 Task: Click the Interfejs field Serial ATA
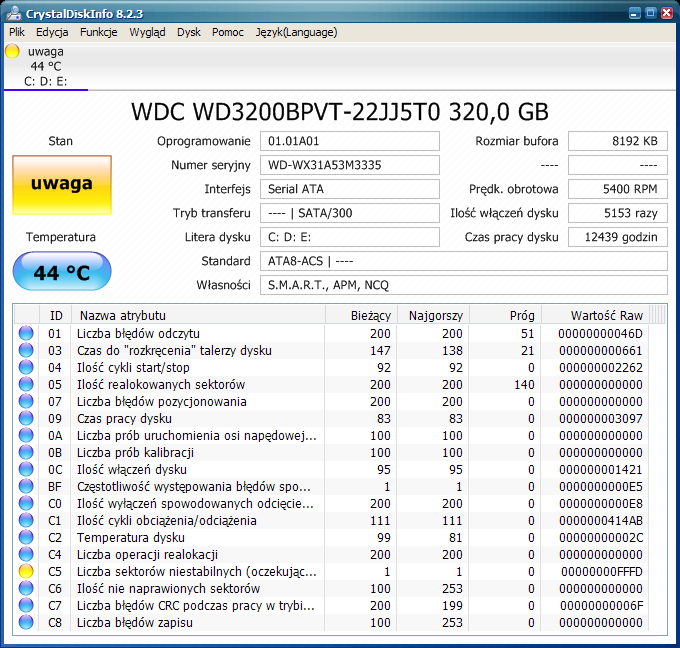tap(350, 189)
